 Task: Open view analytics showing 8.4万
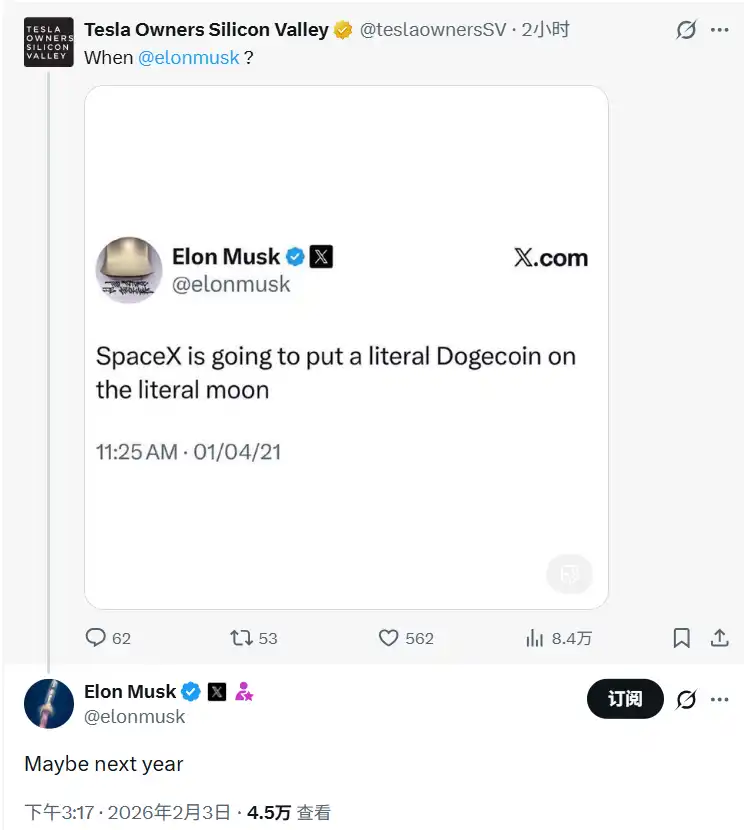535,638
